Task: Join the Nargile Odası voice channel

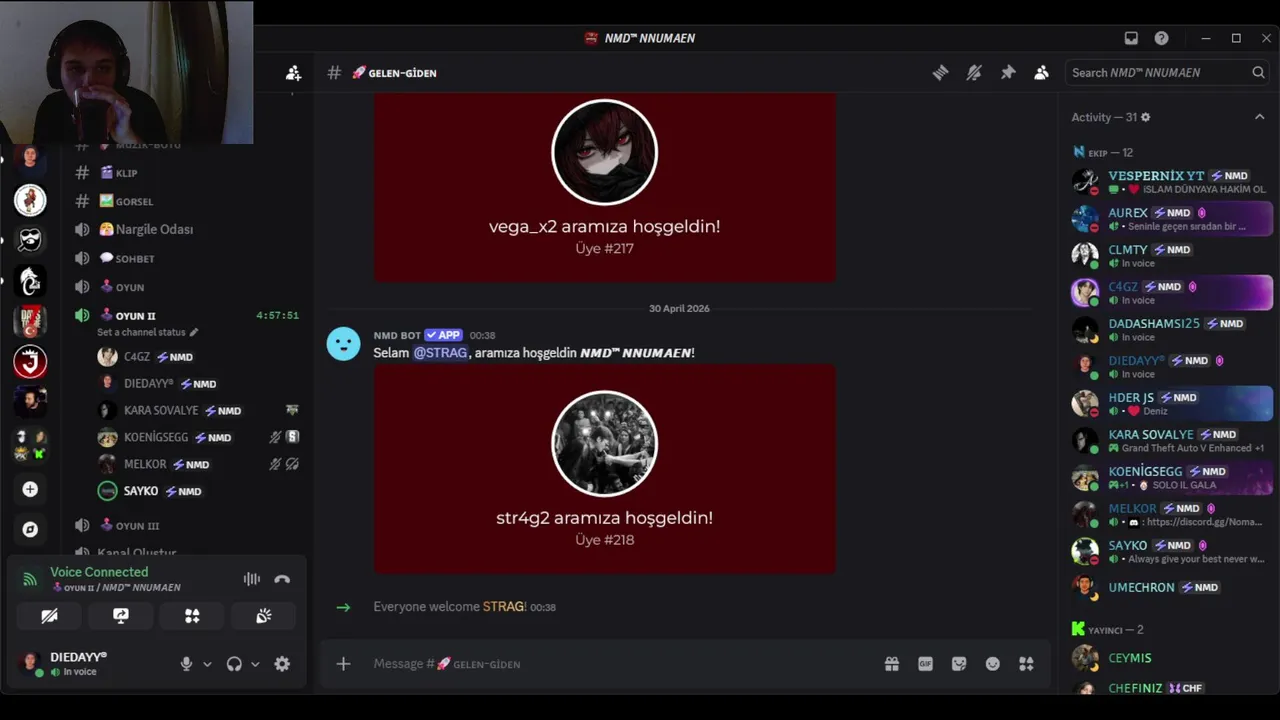Action: click(186, 229)
